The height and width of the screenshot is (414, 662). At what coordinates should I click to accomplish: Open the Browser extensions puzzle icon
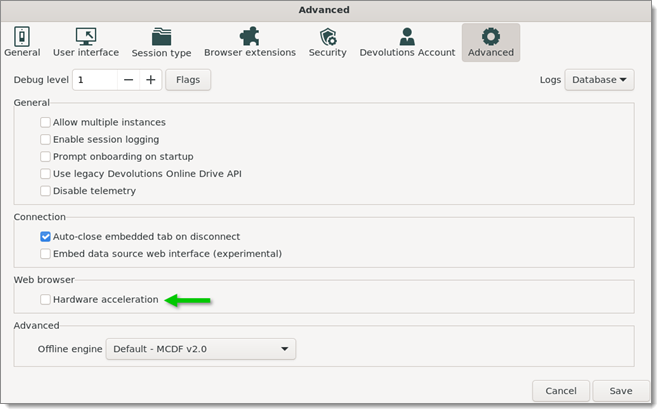[x=250, y=36]
